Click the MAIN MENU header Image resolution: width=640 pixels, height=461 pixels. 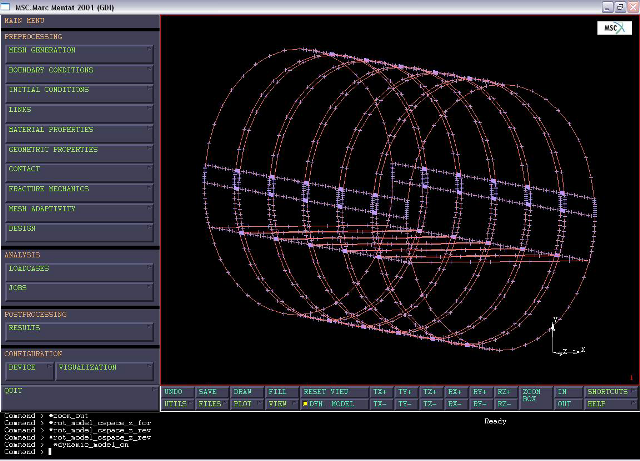24,20
